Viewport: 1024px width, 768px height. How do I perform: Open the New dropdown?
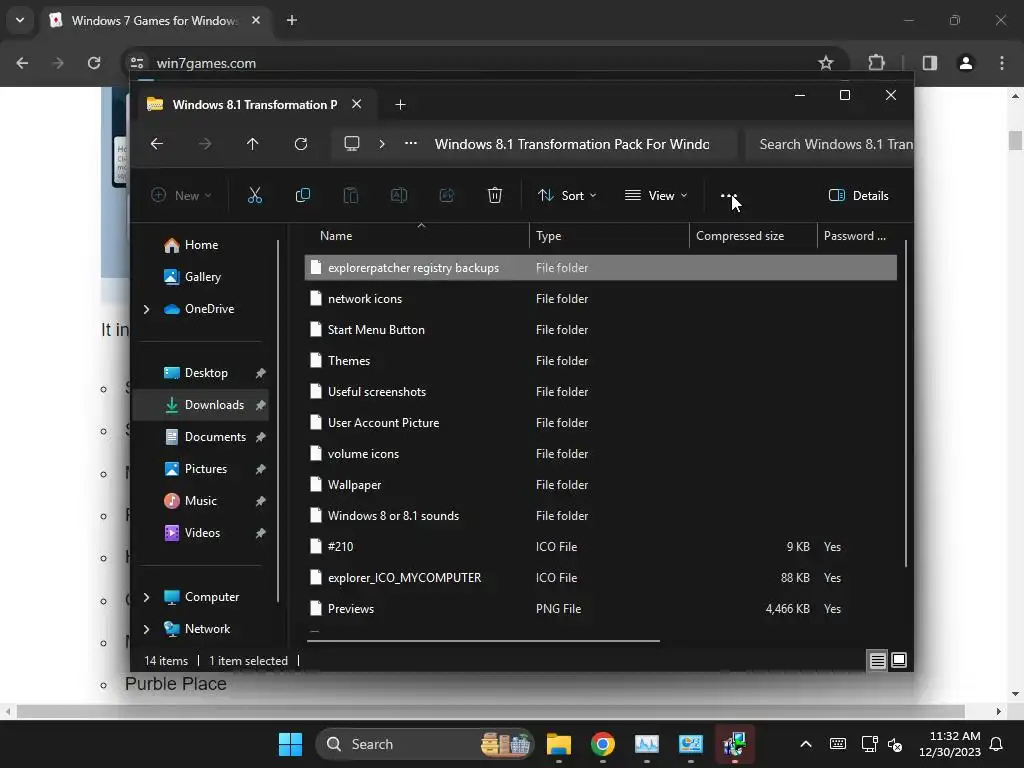click(x=181, y=195)
